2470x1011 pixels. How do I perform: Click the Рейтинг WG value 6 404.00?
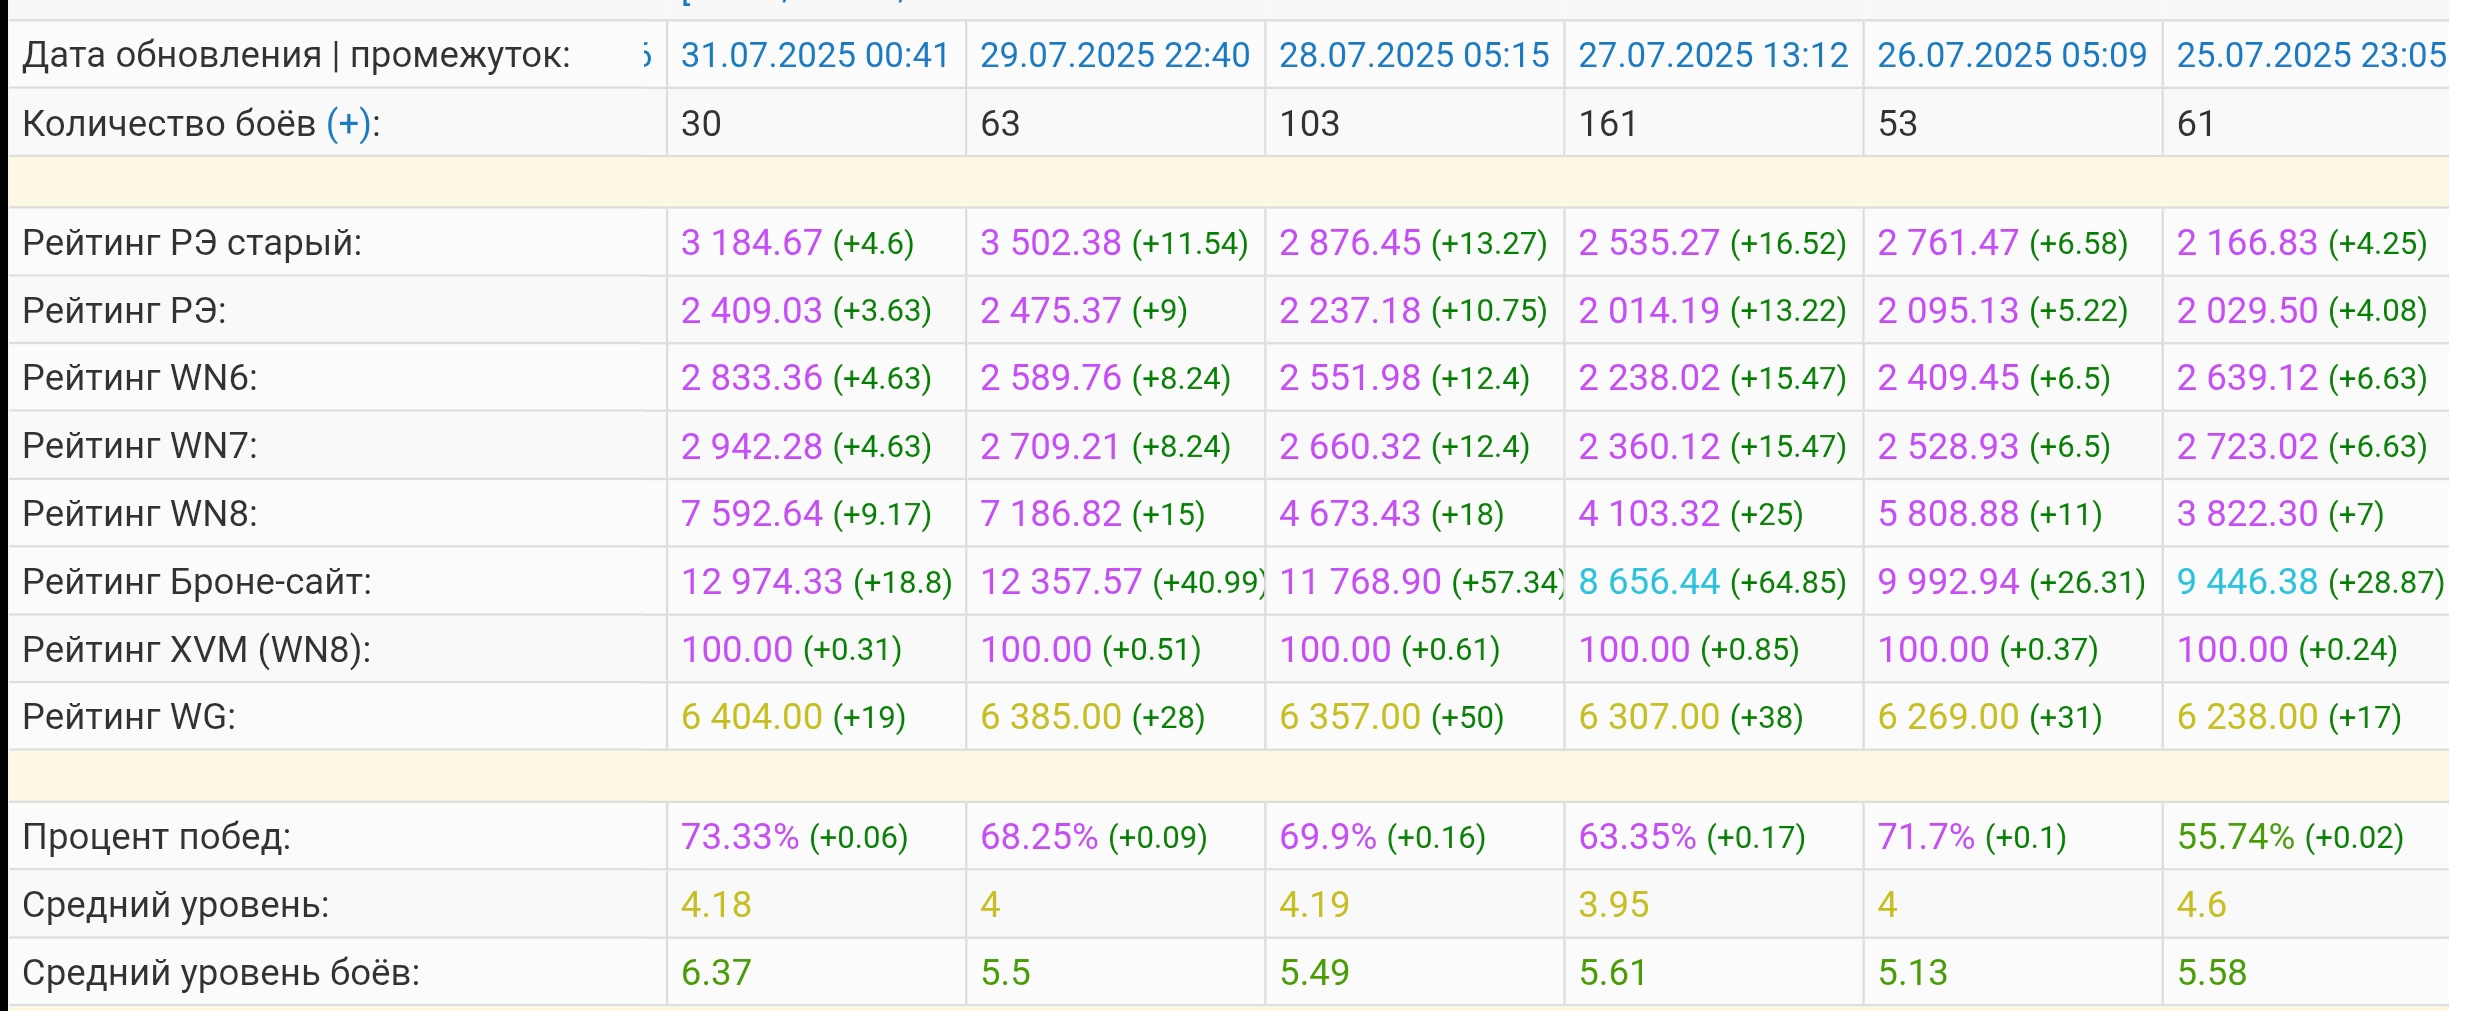(x=751, y=717)
